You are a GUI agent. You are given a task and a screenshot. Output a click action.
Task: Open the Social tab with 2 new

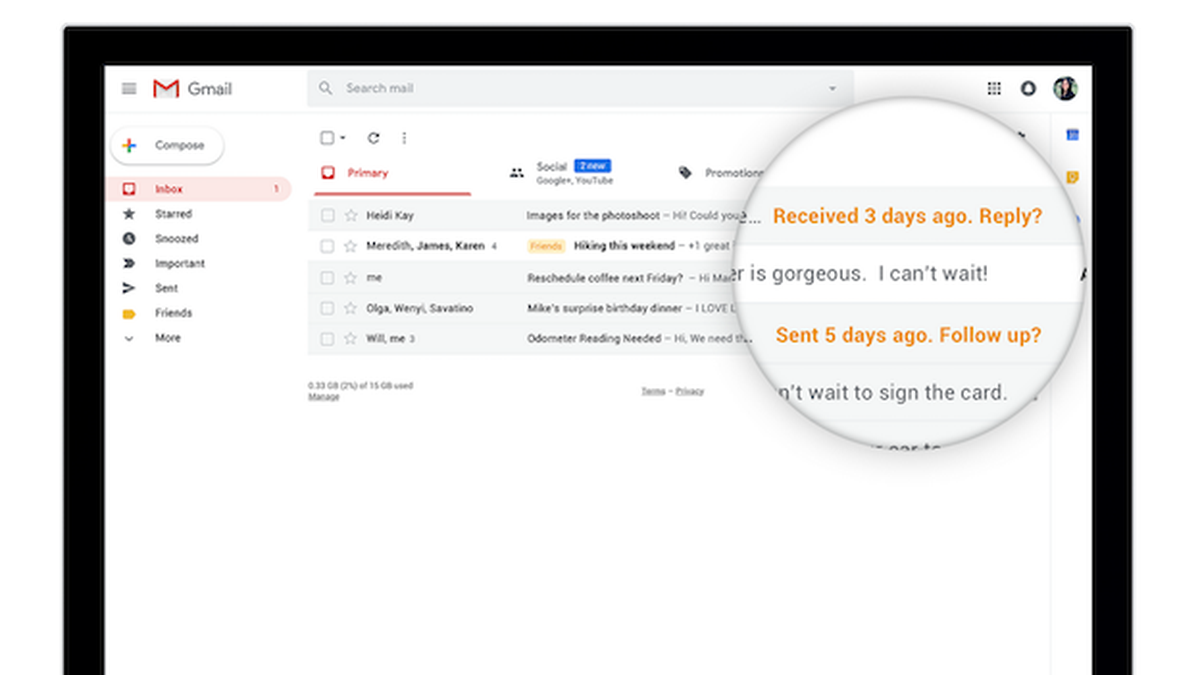click(x=552, y=166)
